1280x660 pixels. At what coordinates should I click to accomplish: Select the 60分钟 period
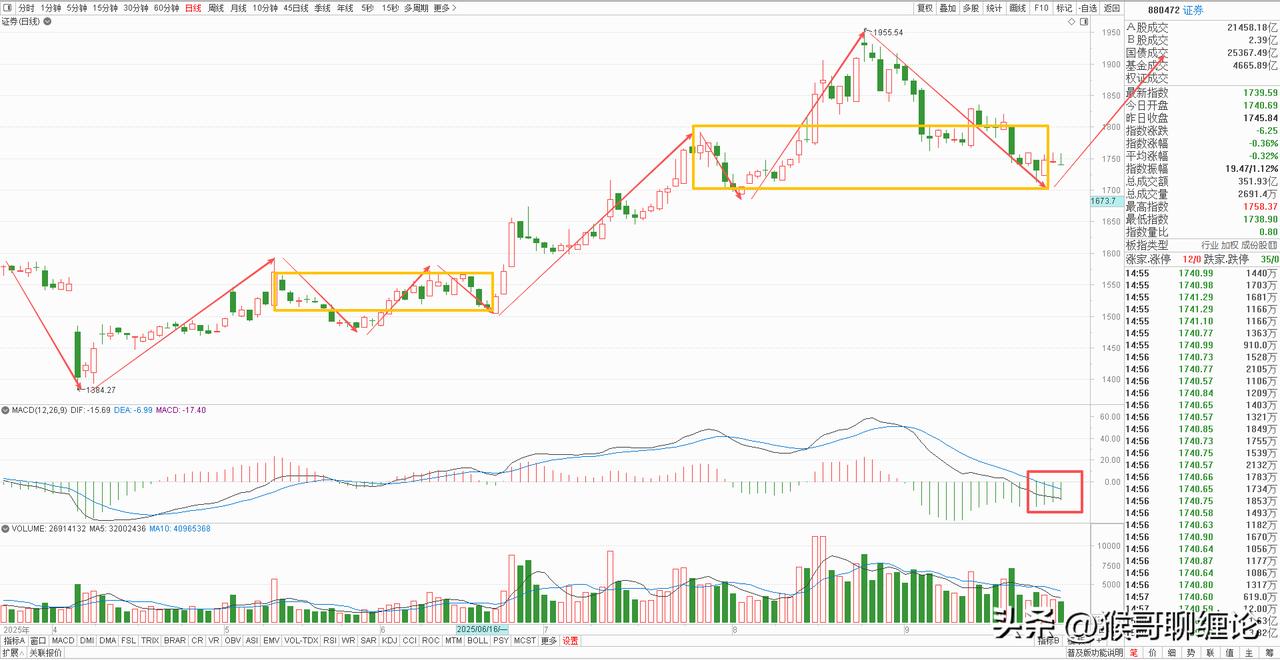click(166, 8)
